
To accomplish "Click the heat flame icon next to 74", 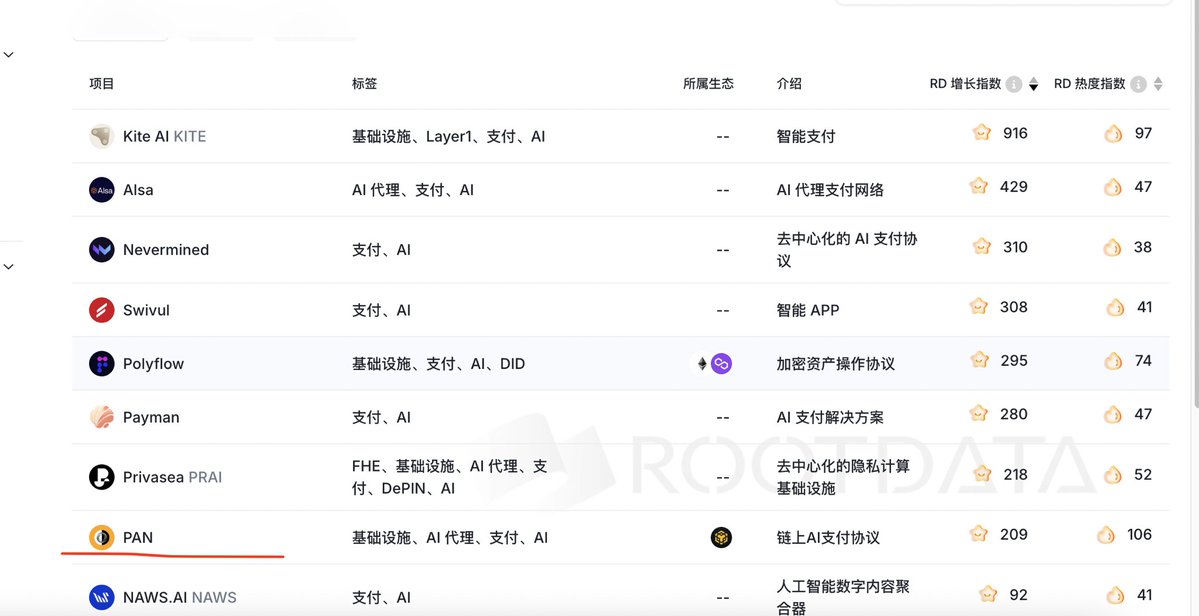I will pos(1113,361).
